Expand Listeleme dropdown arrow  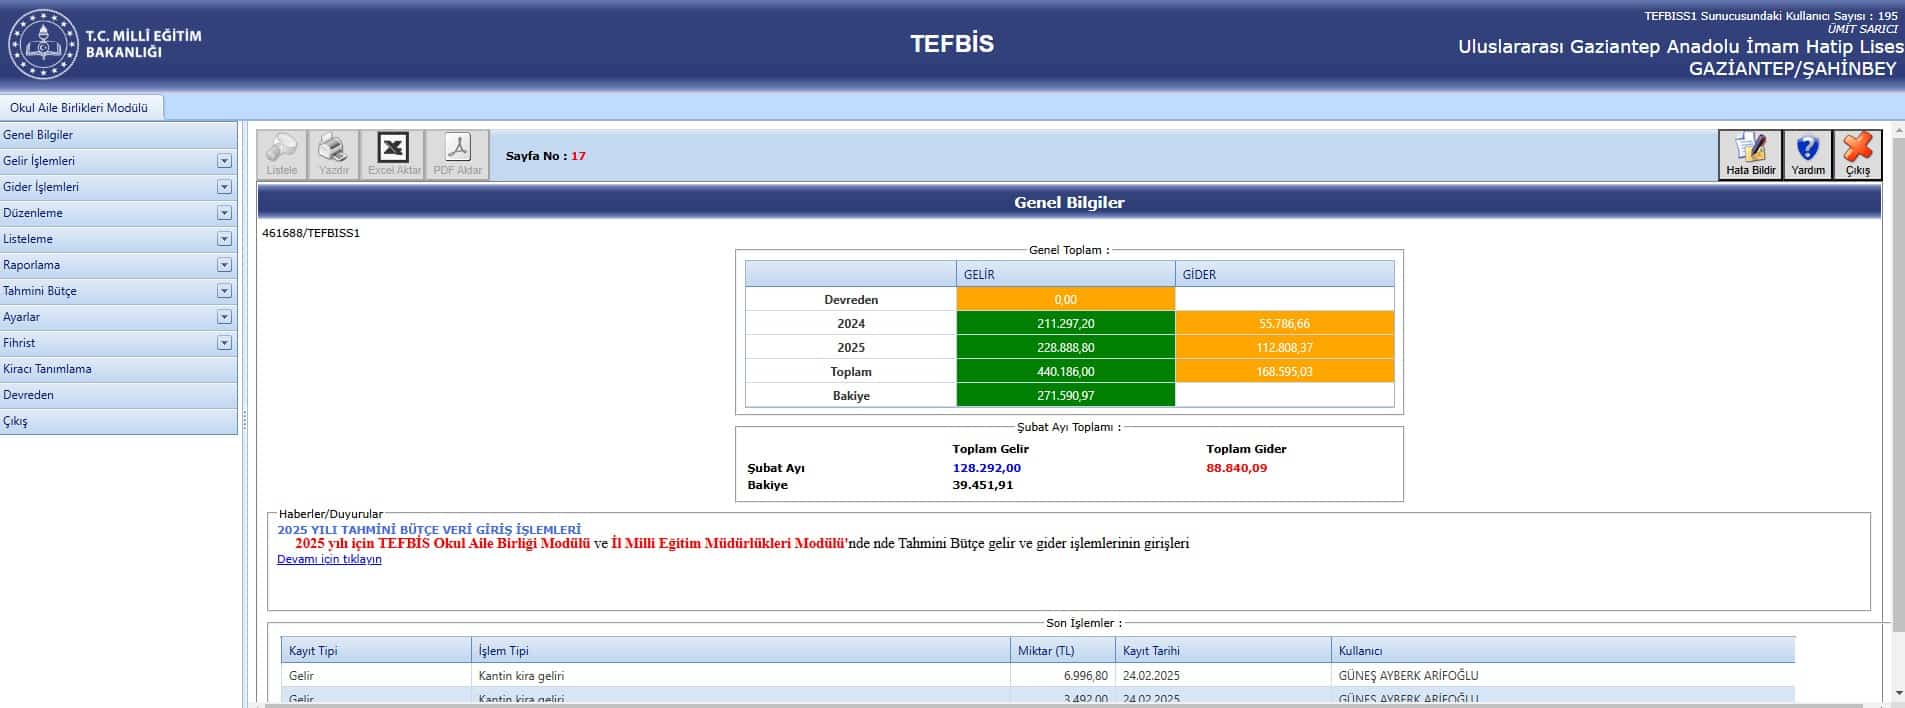[x=224, y=239]
